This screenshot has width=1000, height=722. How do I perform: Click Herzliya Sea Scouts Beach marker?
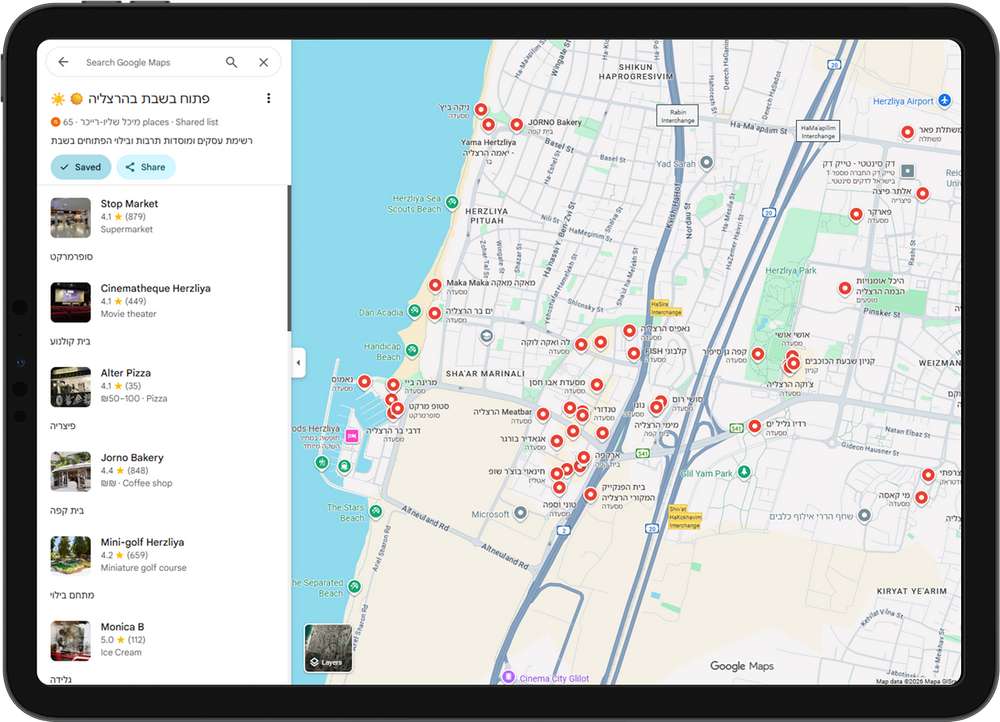(452, 203)
